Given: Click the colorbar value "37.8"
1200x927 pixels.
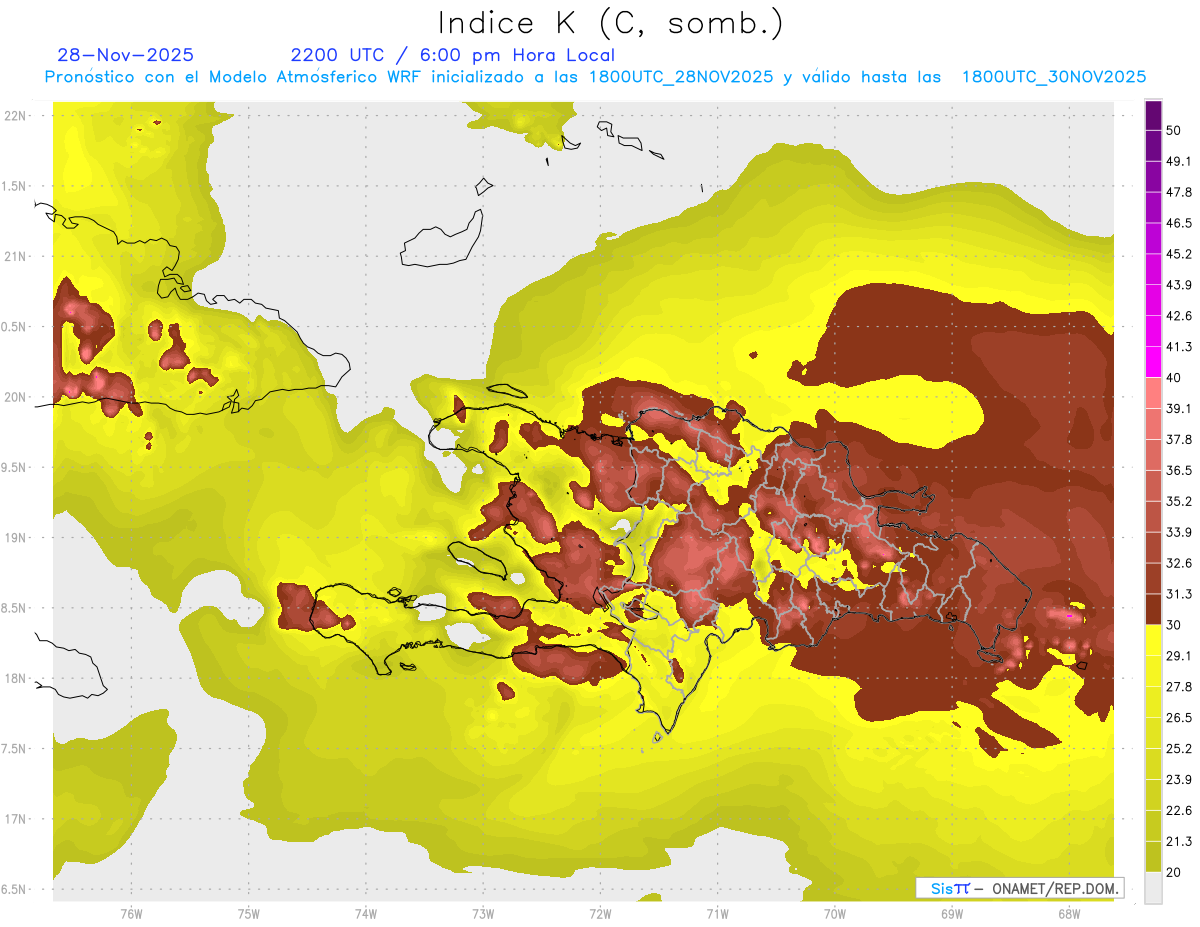Looking at the screenshot, I should click(x=1179, y=439).
